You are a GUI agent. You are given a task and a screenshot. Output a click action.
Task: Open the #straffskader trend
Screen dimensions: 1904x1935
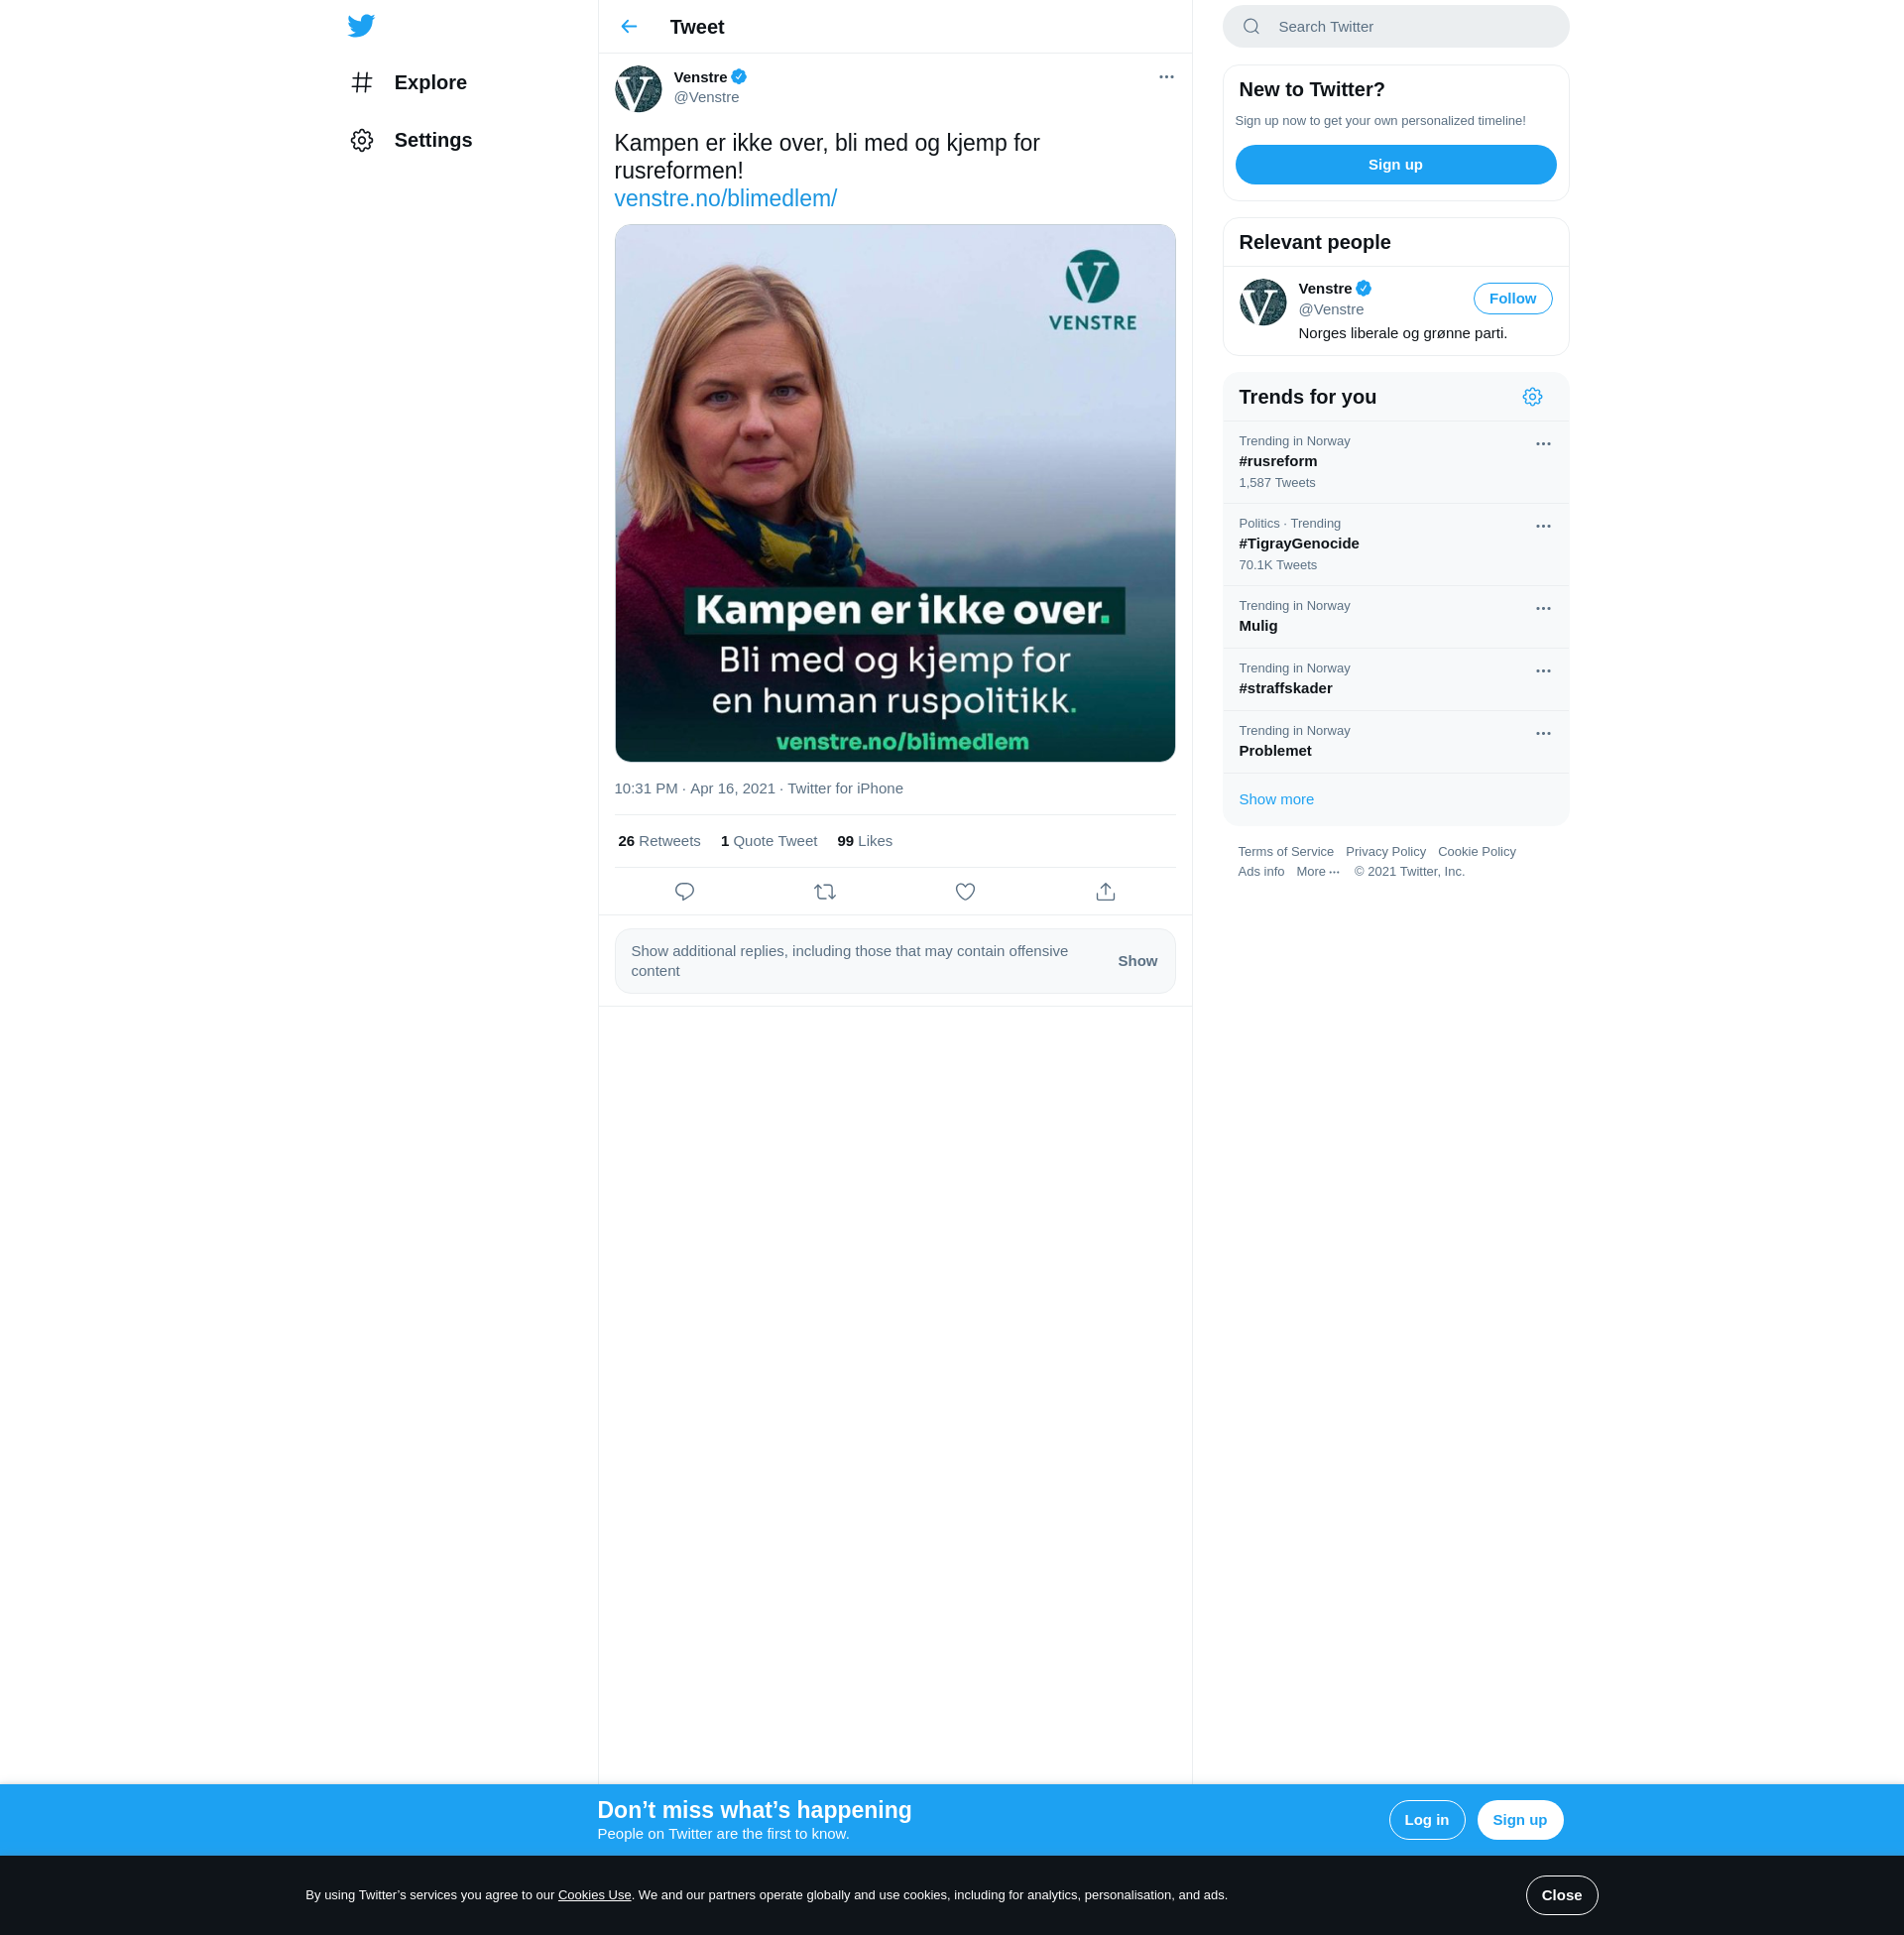pos(1395,679)
